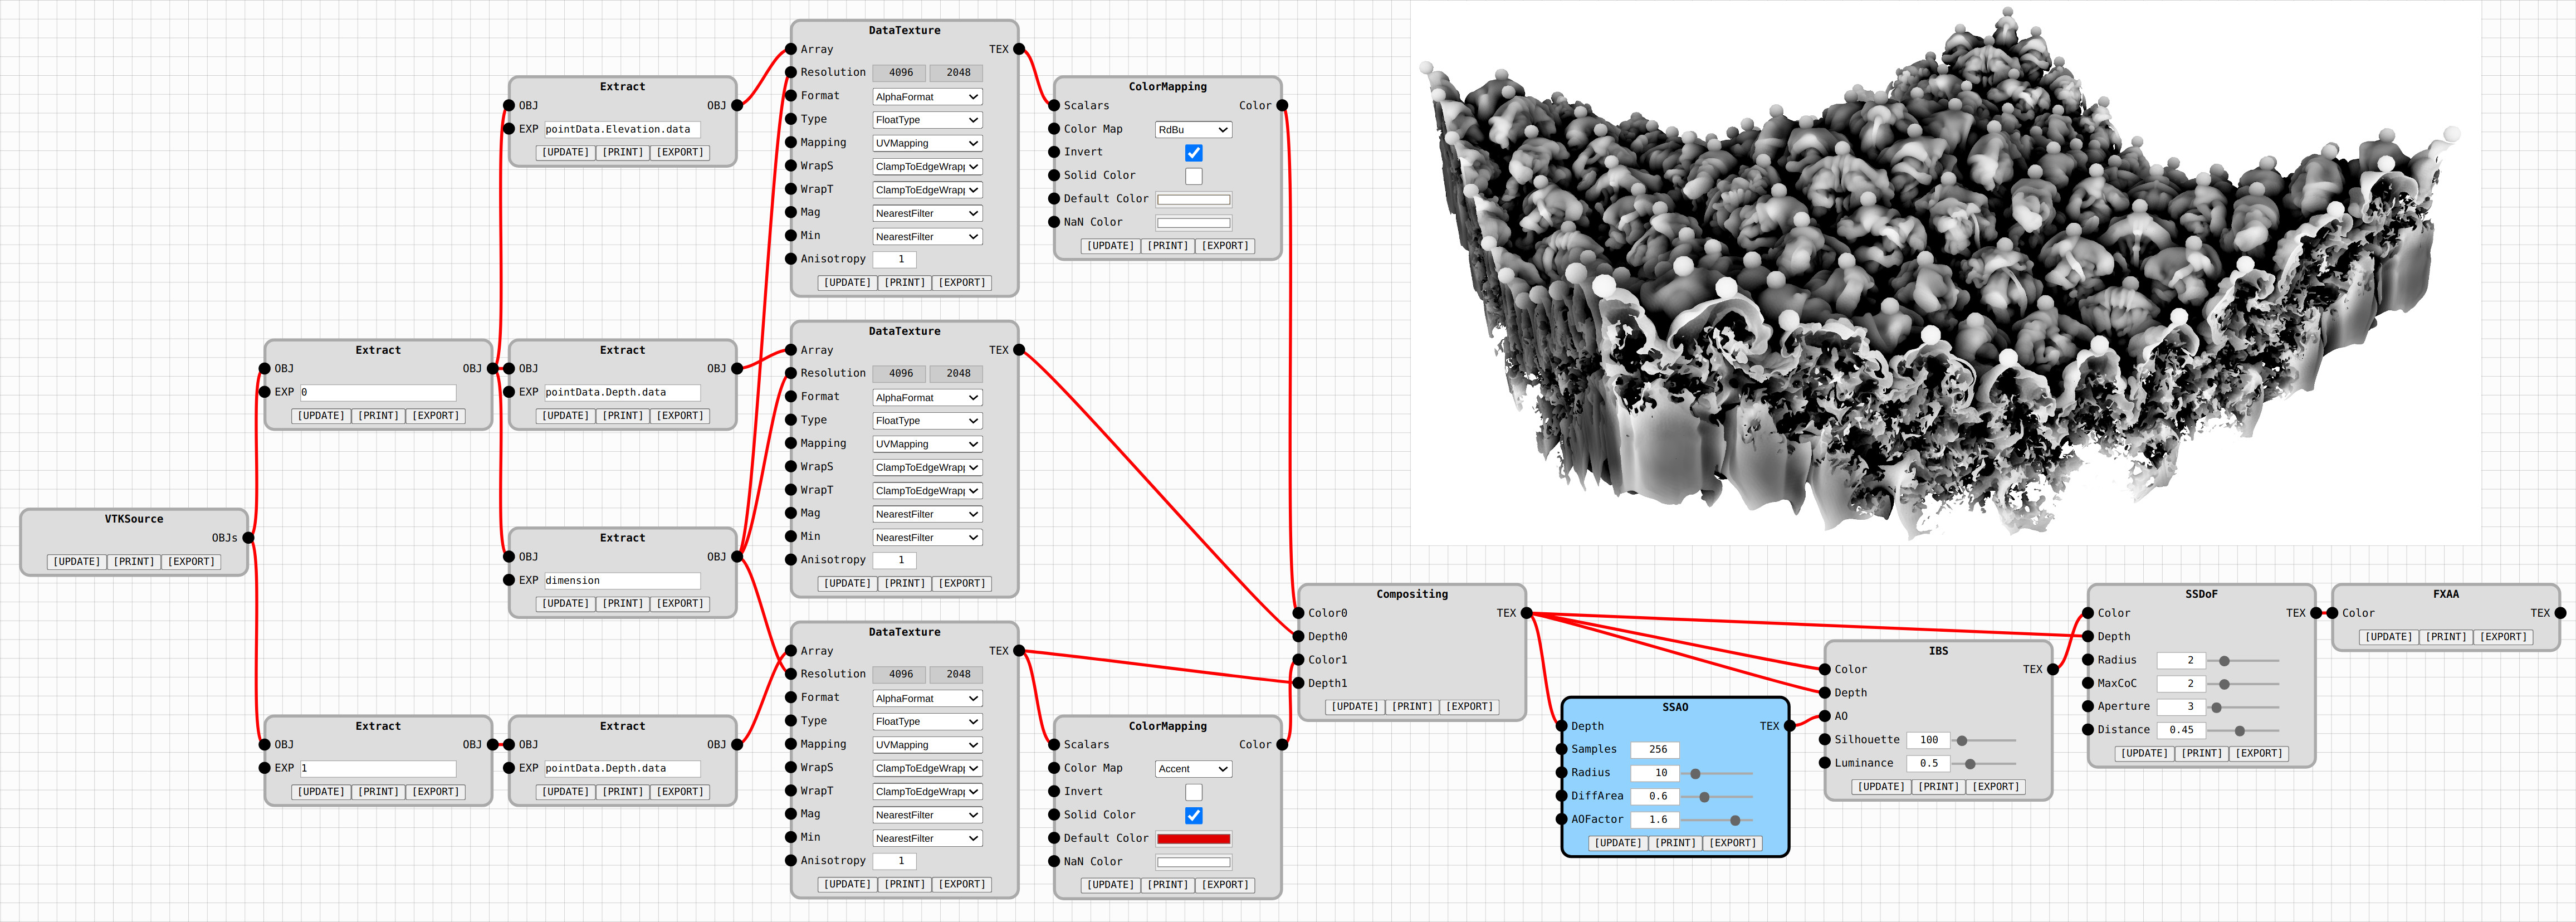Screen dimensions: 2576x922
Task: Open Format dropdown in top DataTexture node
Action: pos(926,97)
